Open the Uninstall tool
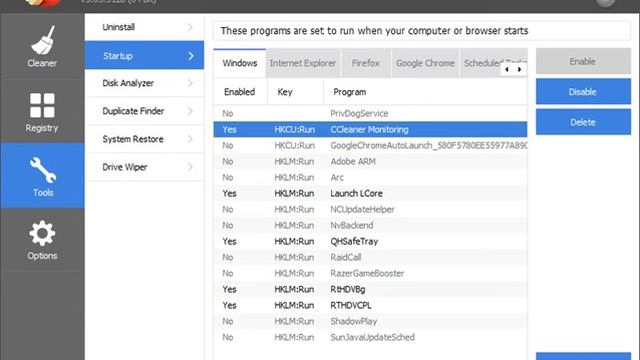This screenshot has width=640, height=360. [144, 27]
